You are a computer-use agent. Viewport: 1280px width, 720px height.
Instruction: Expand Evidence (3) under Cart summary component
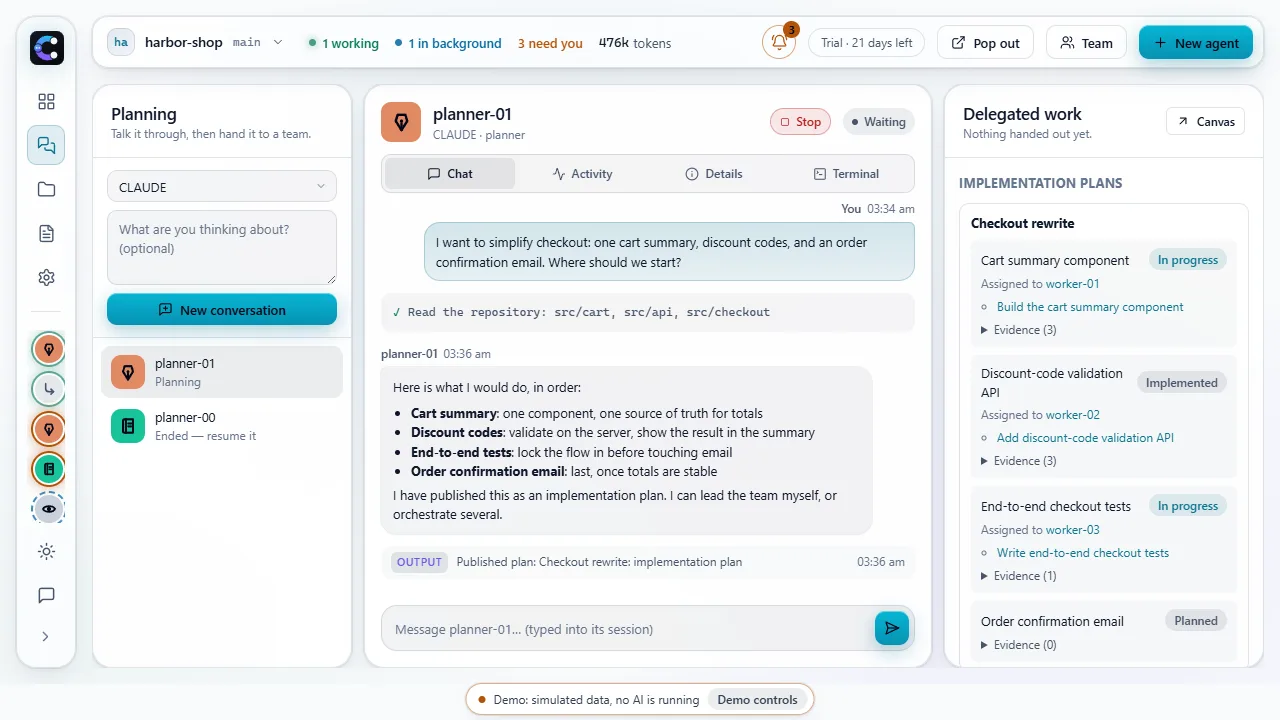point(1019,330)
